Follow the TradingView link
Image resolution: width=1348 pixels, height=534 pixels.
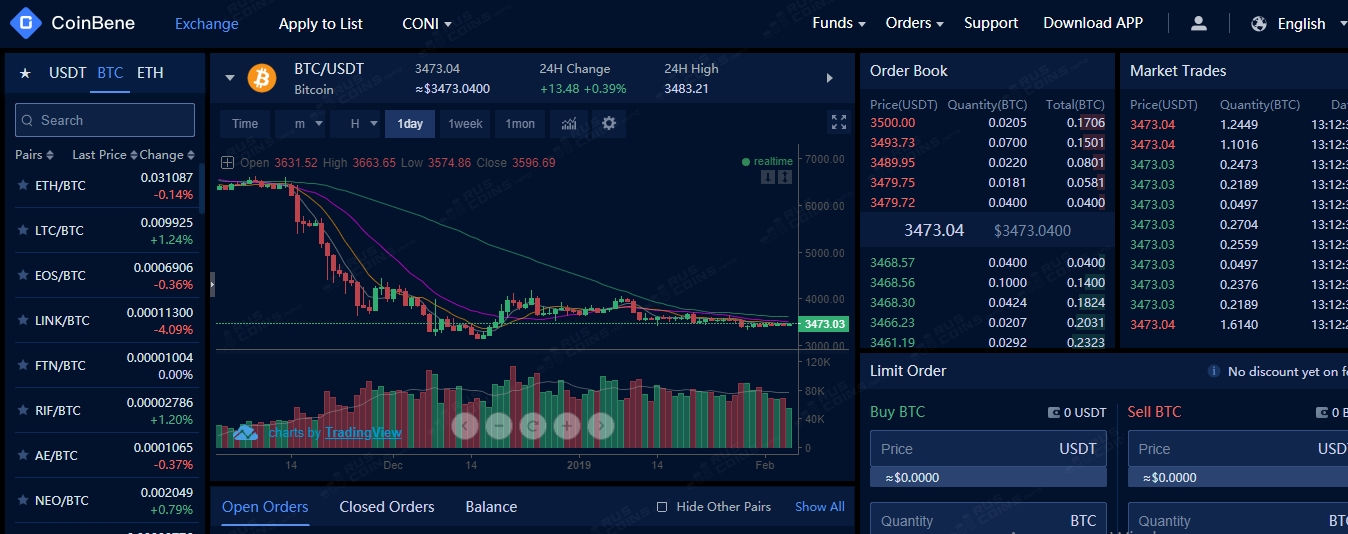(363, 433)
